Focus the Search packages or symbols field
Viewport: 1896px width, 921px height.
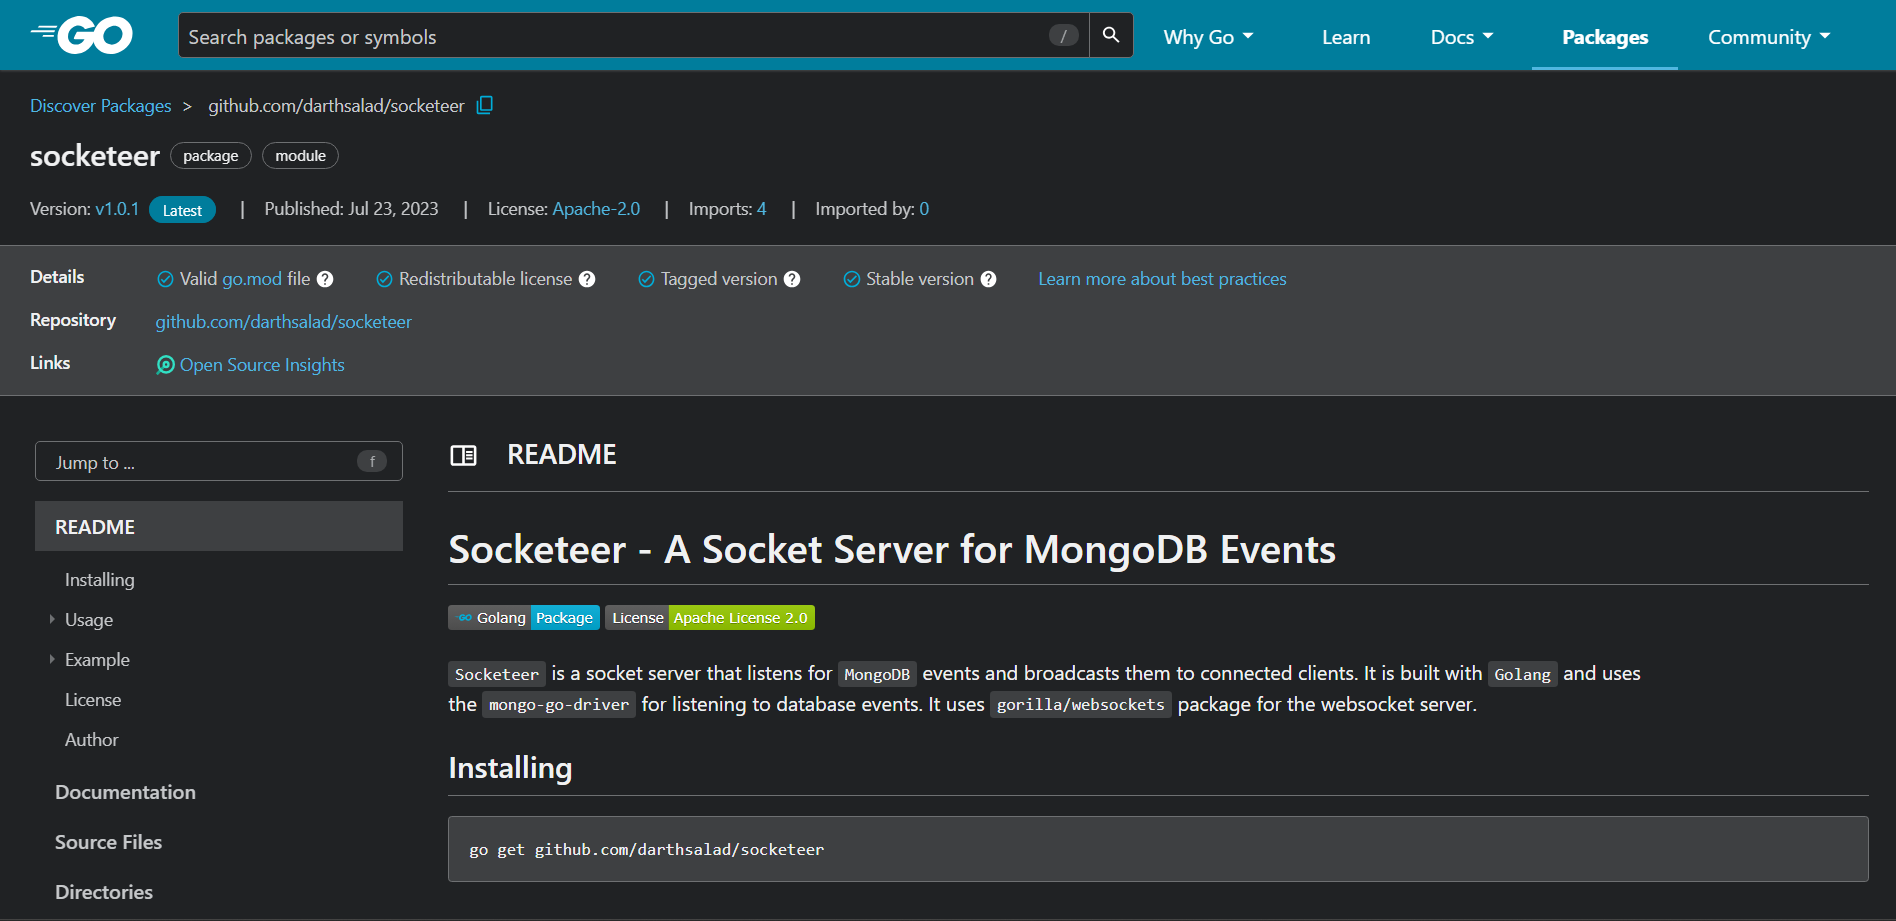click(x=610, y=37)
